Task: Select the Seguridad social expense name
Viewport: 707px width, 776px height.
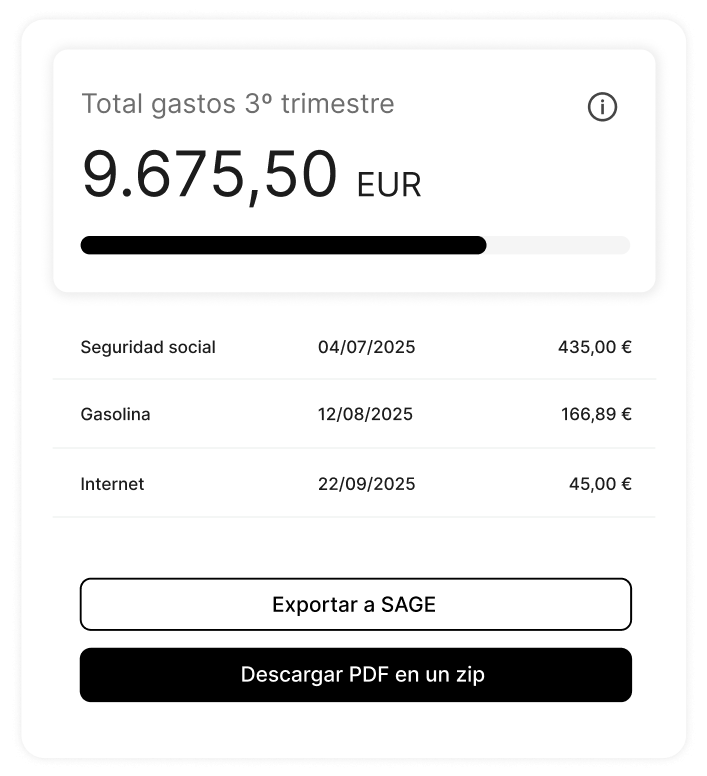Action: (x=148, y=348)
